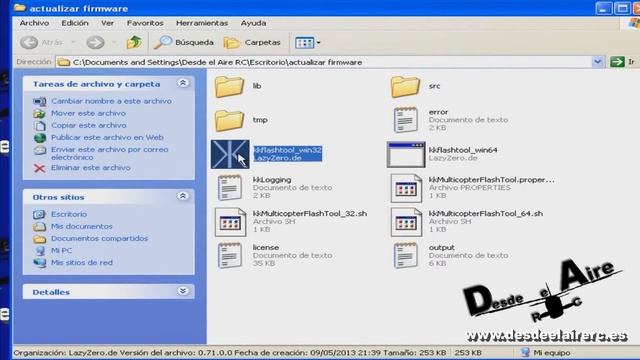The width and height of the screenshot is (640, 360).
Task: Click the Mi PC computer icon
Action: (40, 251)
